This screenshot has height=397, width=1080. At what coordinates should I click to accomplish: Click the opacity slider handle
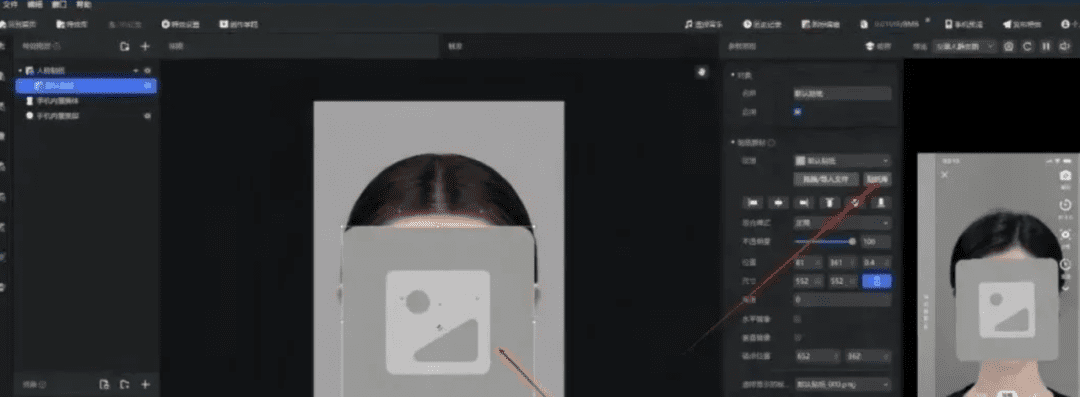852,241
